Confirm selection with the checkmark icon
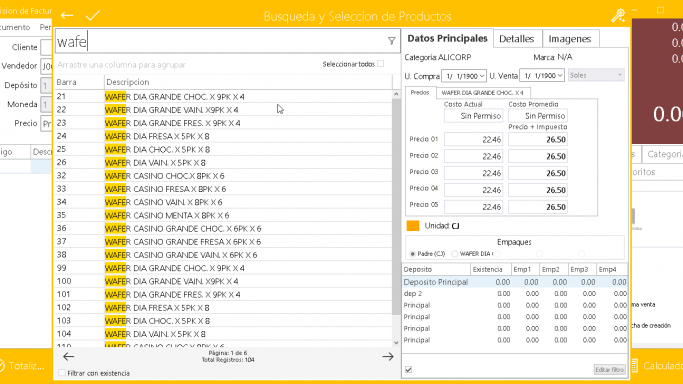The height and width of the screenshot is (384, 683). (x=93, y=16)
